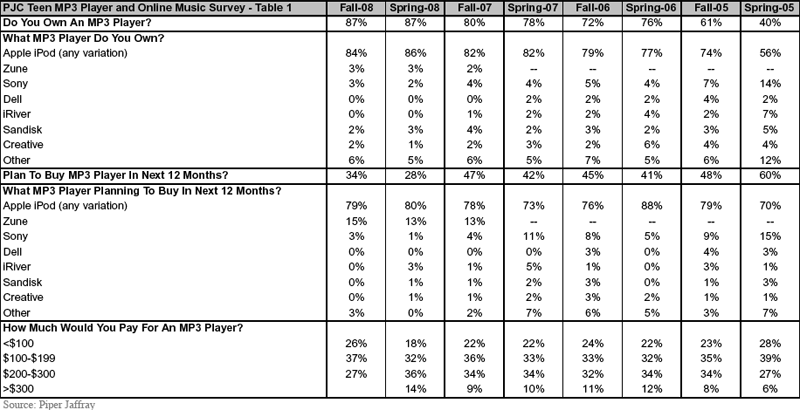Click 18% under <$100 in Spring-08
This screenshot has width=800, height=410.
415,343
